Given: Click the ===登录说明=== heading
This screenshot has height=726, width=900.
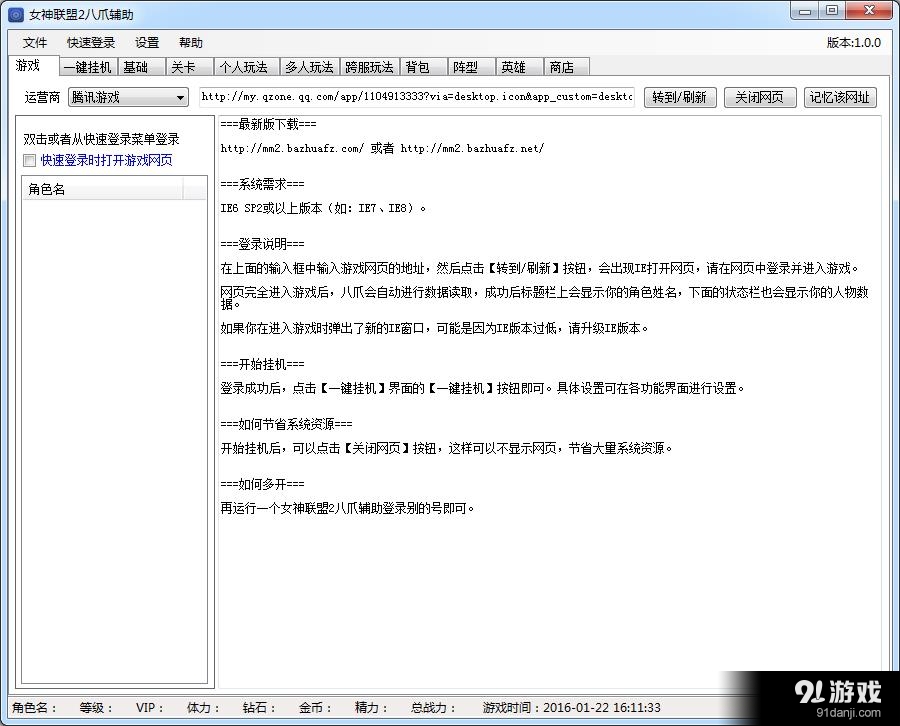Looking at the screenshot, I should pos(262,244).
